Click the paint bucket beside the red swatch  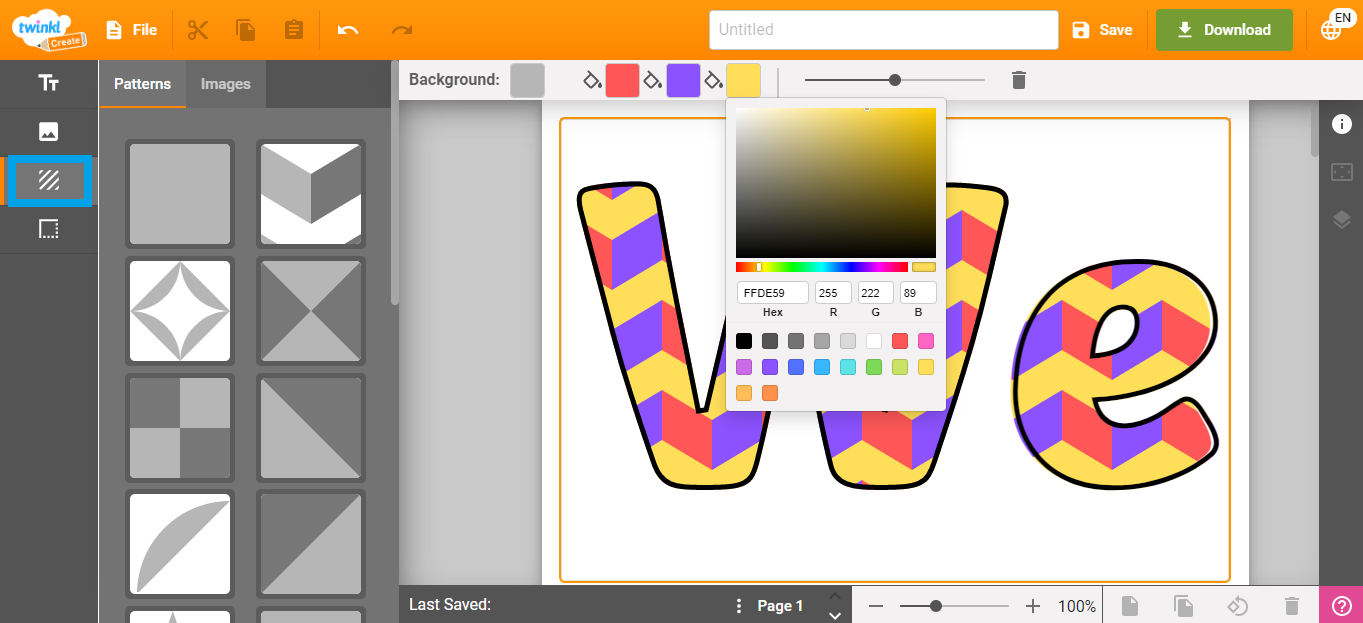point(593,80)
